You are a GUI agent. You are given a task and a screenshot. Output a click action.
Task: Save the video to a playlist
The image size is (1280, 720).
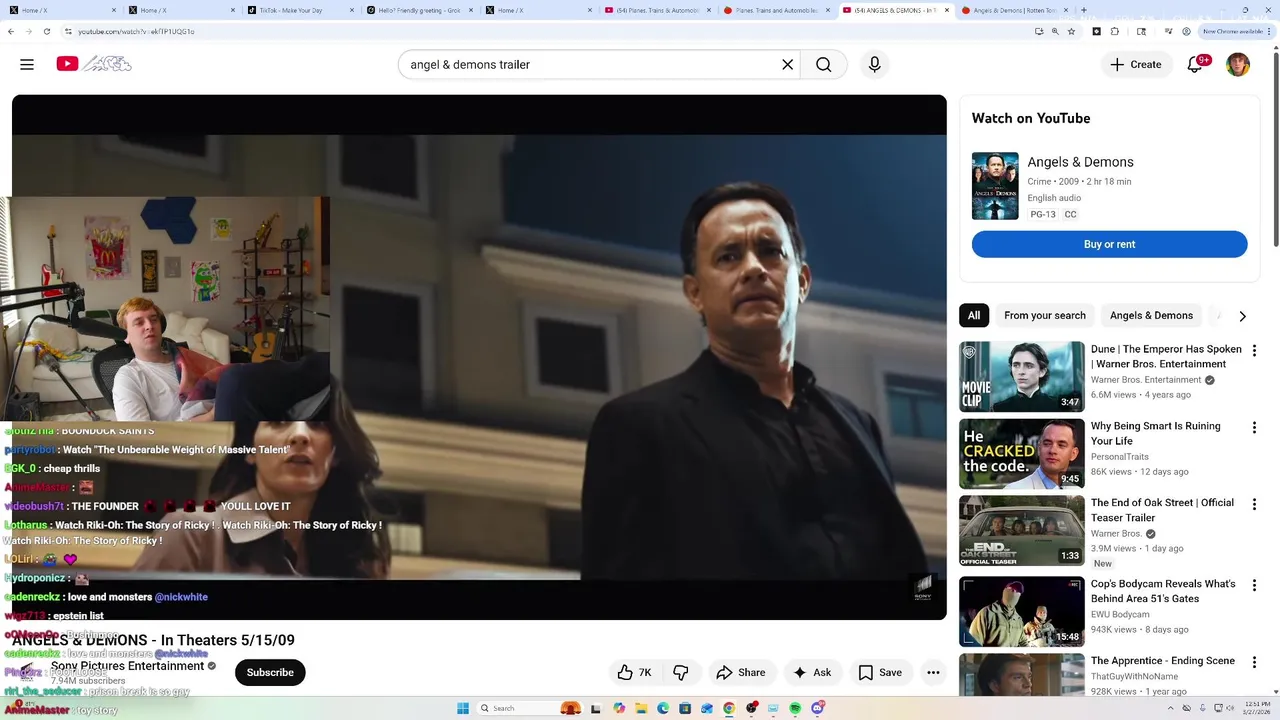pos(880,672)
